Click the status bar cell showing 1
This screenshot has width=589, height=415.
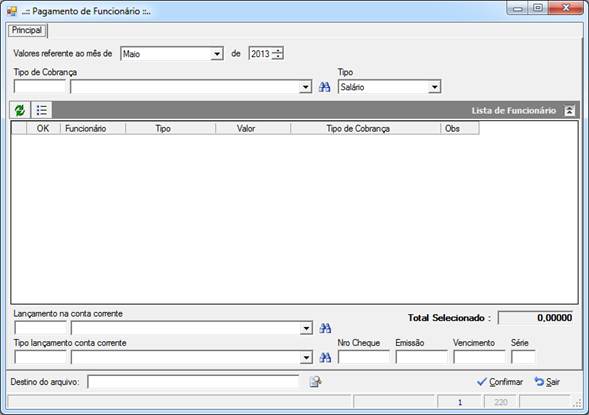pos(459,402)
